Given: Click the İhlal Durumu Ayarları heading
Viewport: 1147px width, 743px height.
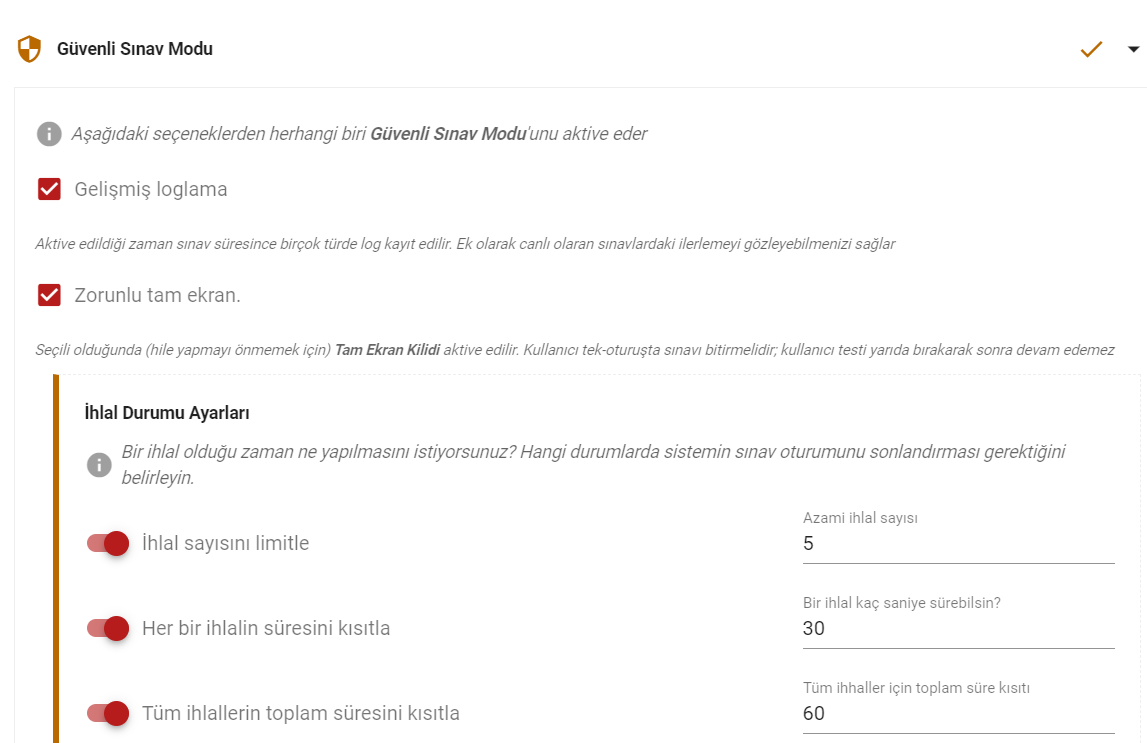Looking at the screenshot, I should click(x=167, y=412).
